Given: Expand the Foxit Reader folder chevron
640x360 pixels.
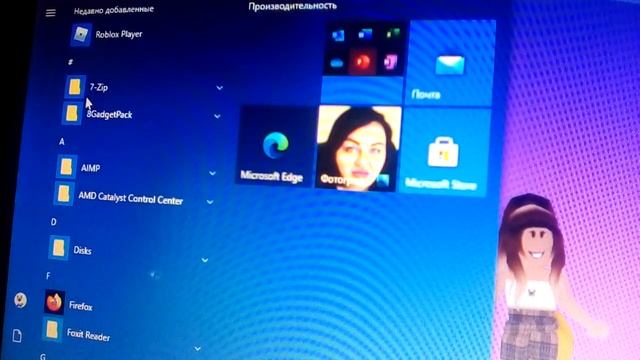Looking at the screenshot, I should (198, 348).
